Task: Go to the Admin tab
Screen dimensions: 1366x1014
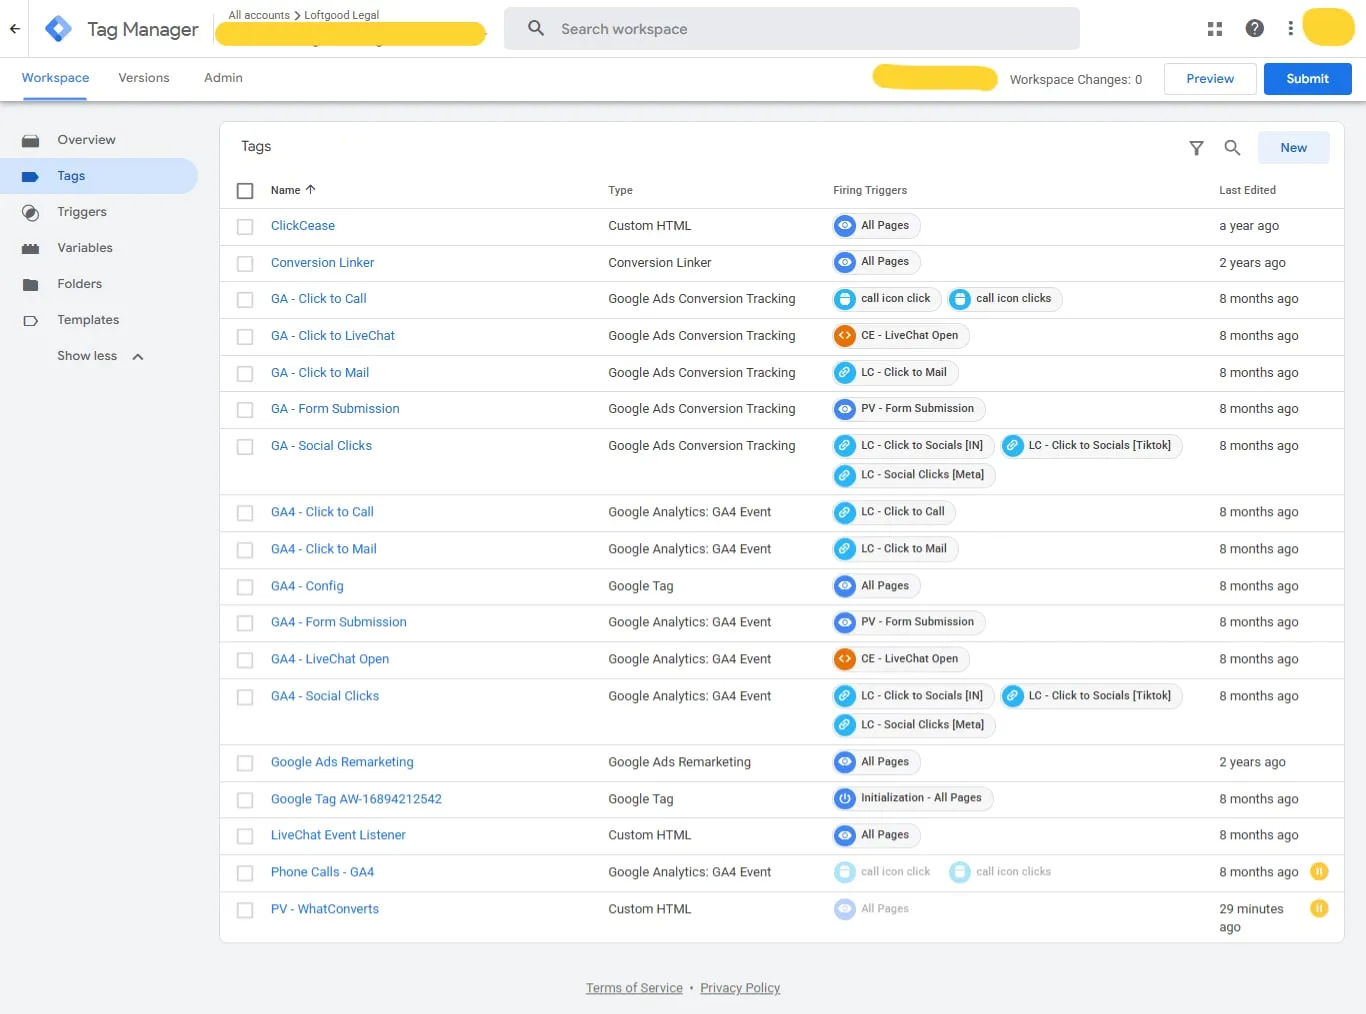Action: click(223, 78)
